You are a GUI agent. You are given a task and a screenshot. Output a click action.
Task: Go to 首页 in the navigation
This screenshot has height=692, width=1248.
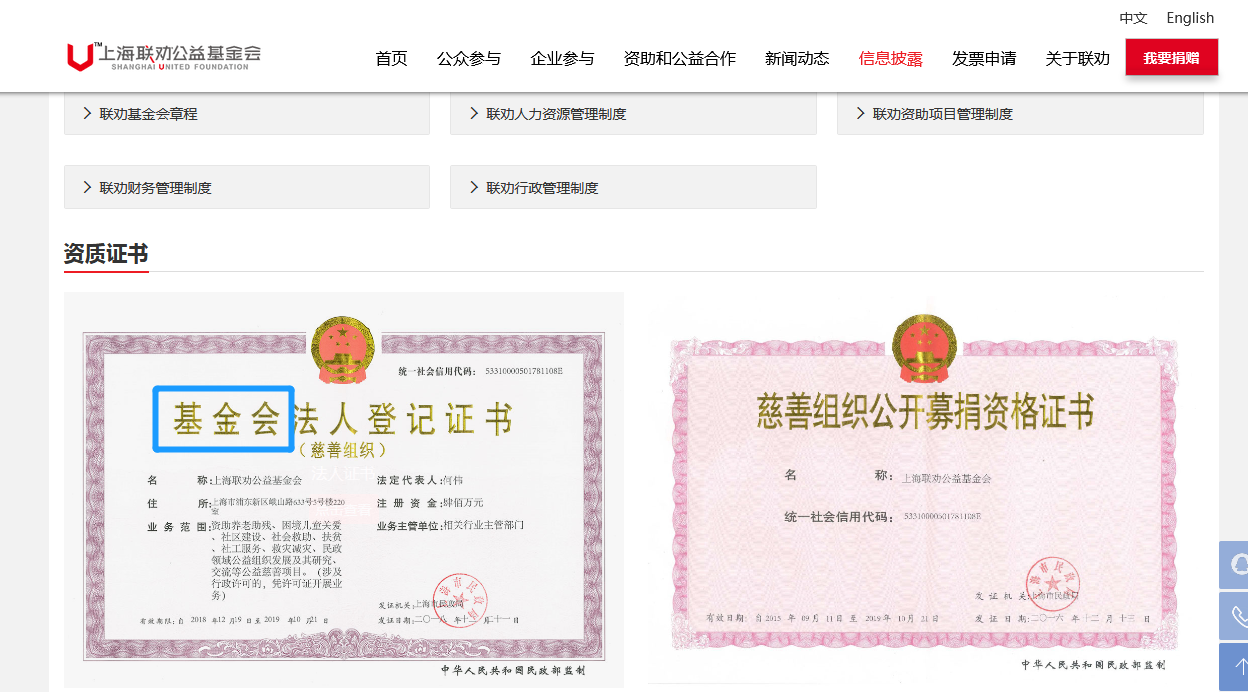coord(391,58)
